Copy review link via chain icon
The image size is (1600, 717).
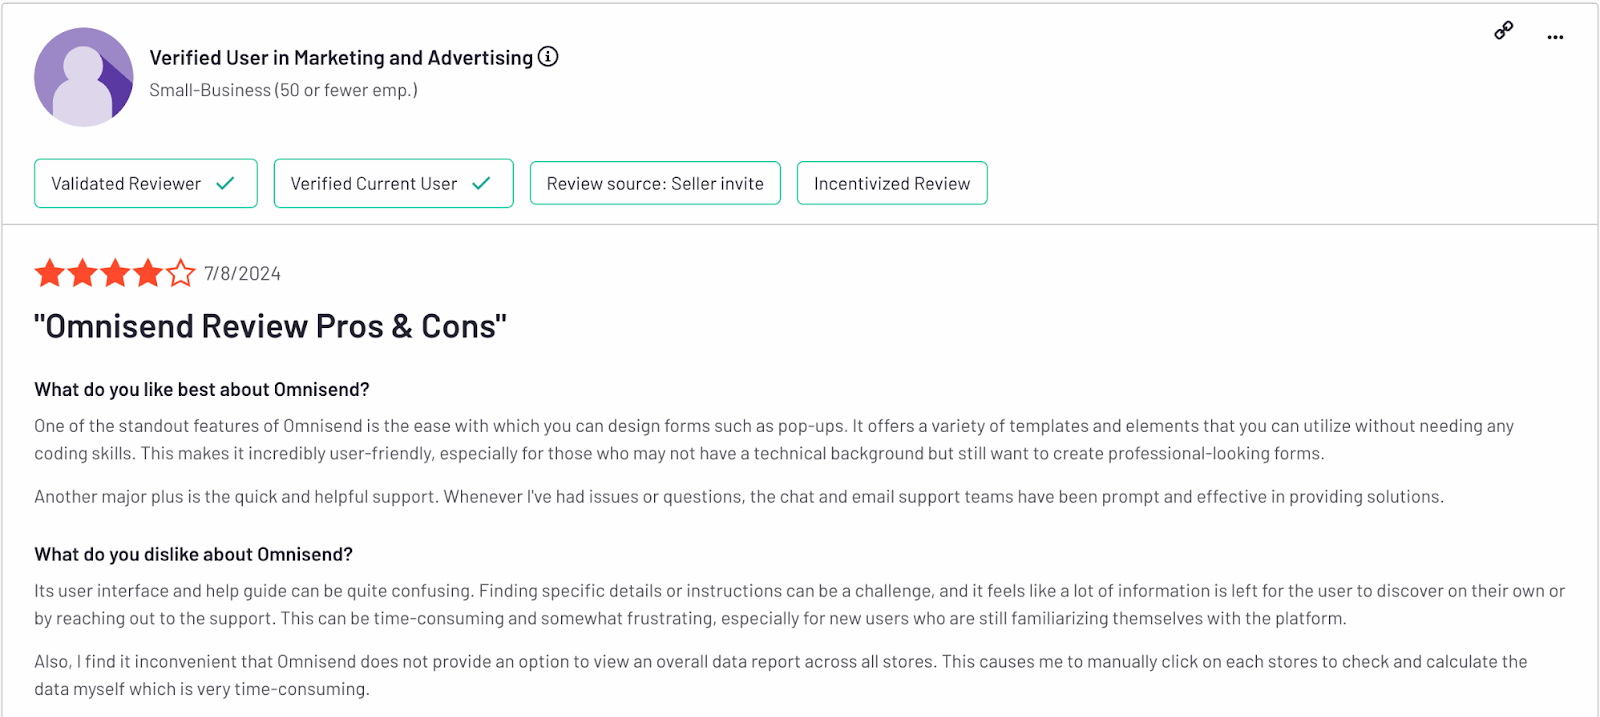click(x=1503, y=31)
